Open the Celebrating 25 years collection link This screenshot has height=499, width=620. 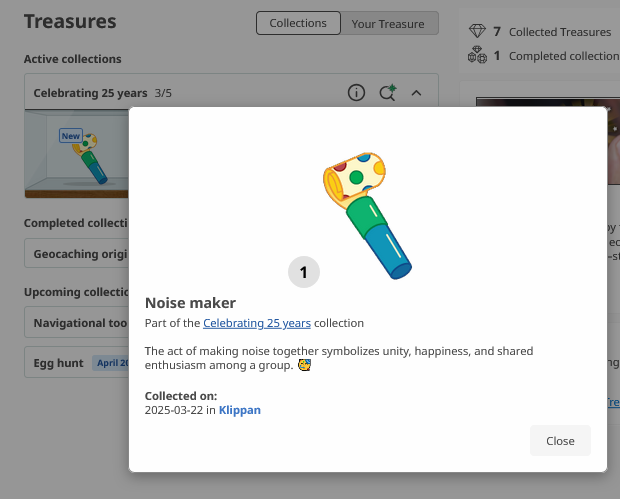(x=256, y=323)
